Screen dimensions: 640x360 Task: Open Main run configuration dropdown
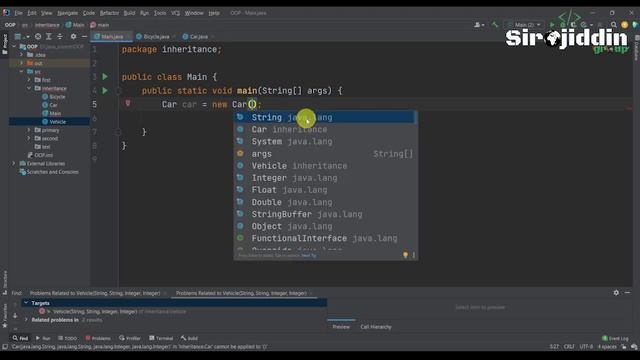[524, 25]
